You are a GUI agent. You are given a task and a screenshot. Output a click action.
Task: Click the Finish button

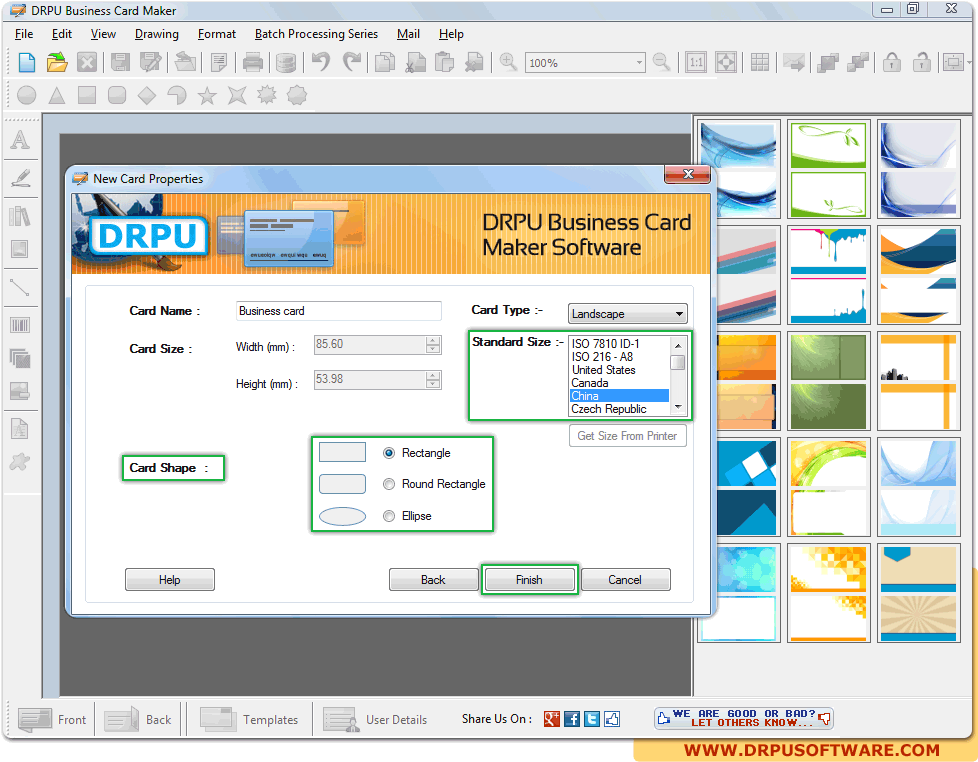529,579
